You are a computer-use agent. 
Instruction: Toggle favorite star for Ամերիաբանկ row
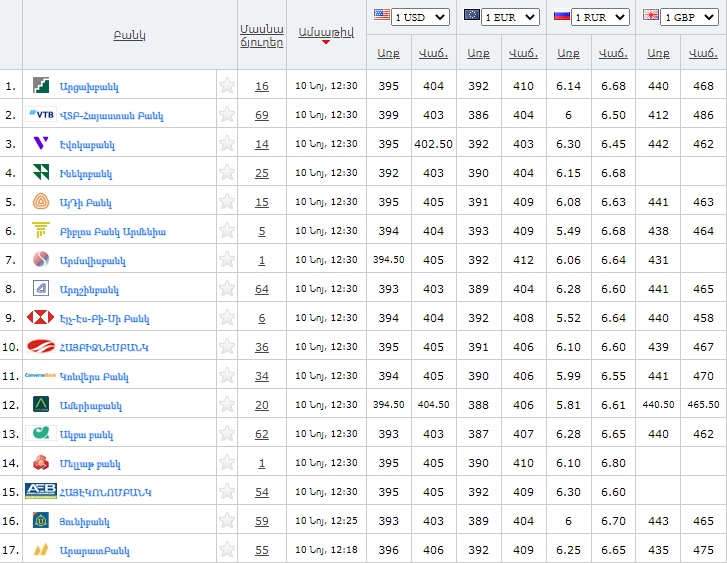click(227, 405)
